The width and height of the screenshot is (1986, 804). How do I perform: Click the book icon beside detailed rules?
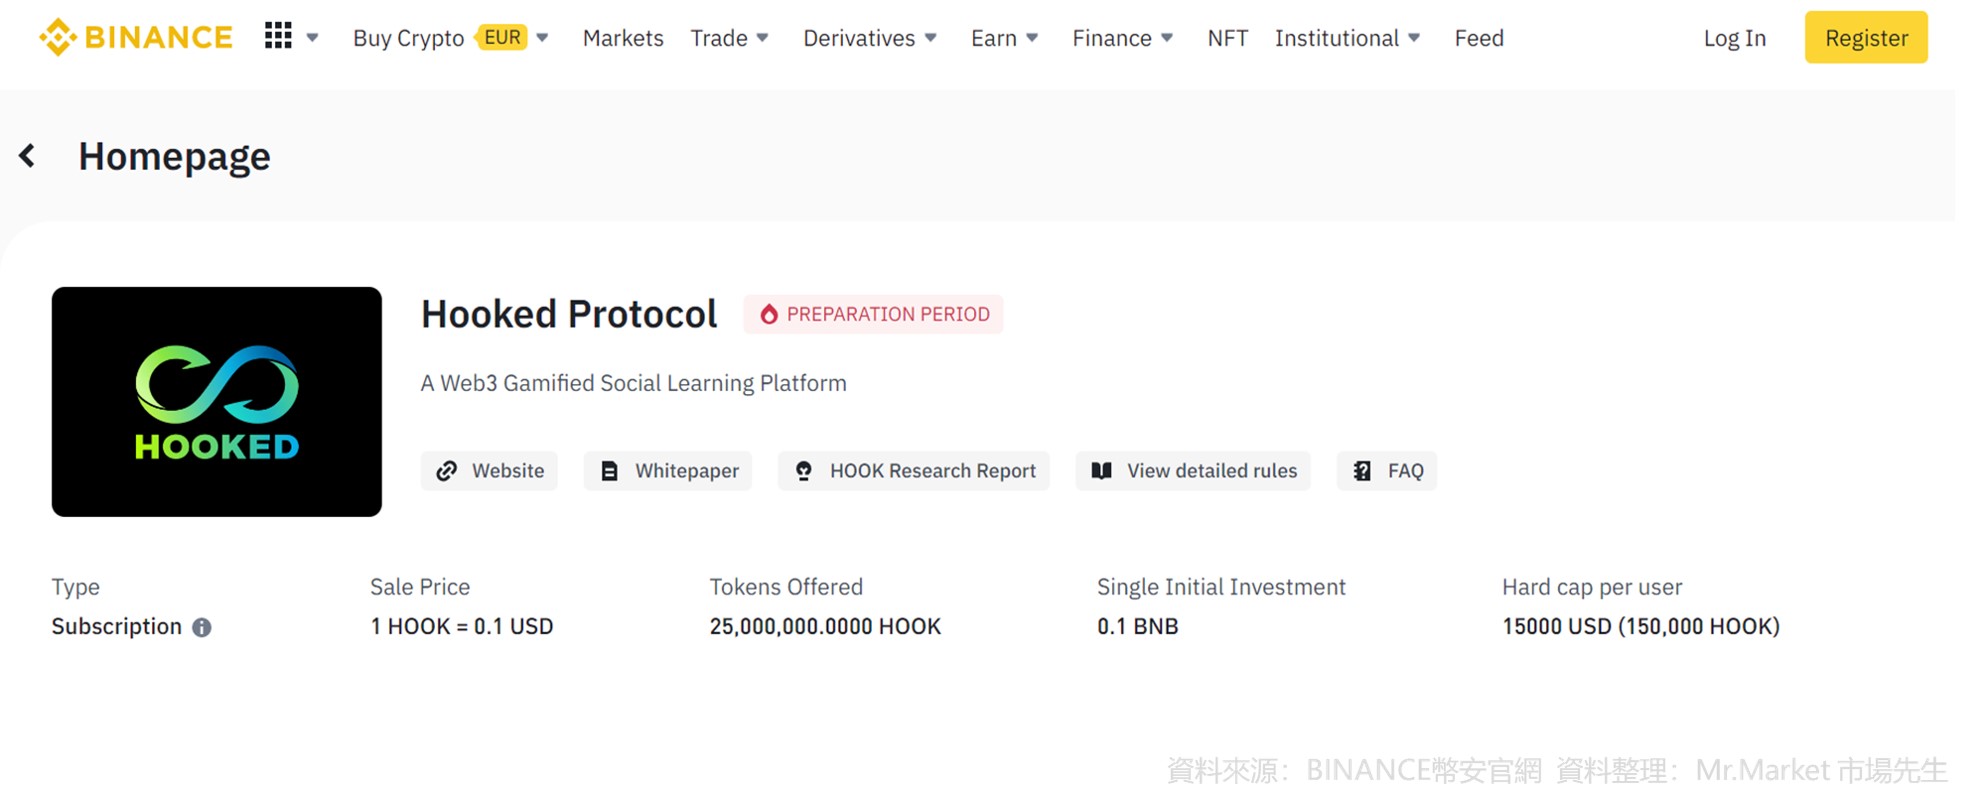click(1101, 471)
